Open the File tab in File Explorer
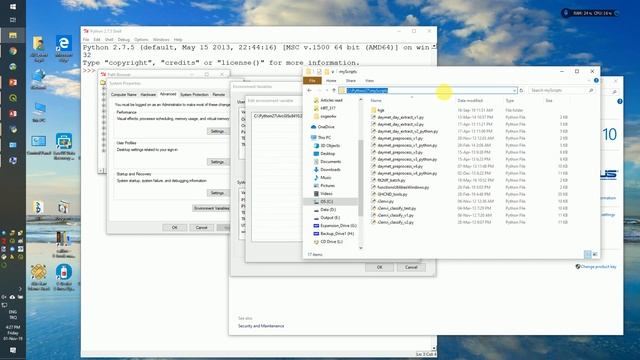Image resolution: width=640 pixels, height=360 pixels. pos(312,80)
